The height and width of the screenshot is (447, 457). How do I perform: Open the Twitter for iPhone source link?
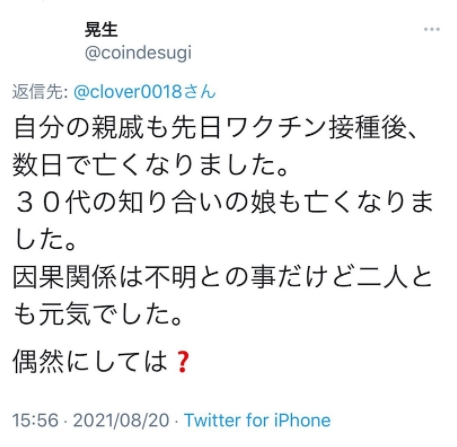(257, 420)
